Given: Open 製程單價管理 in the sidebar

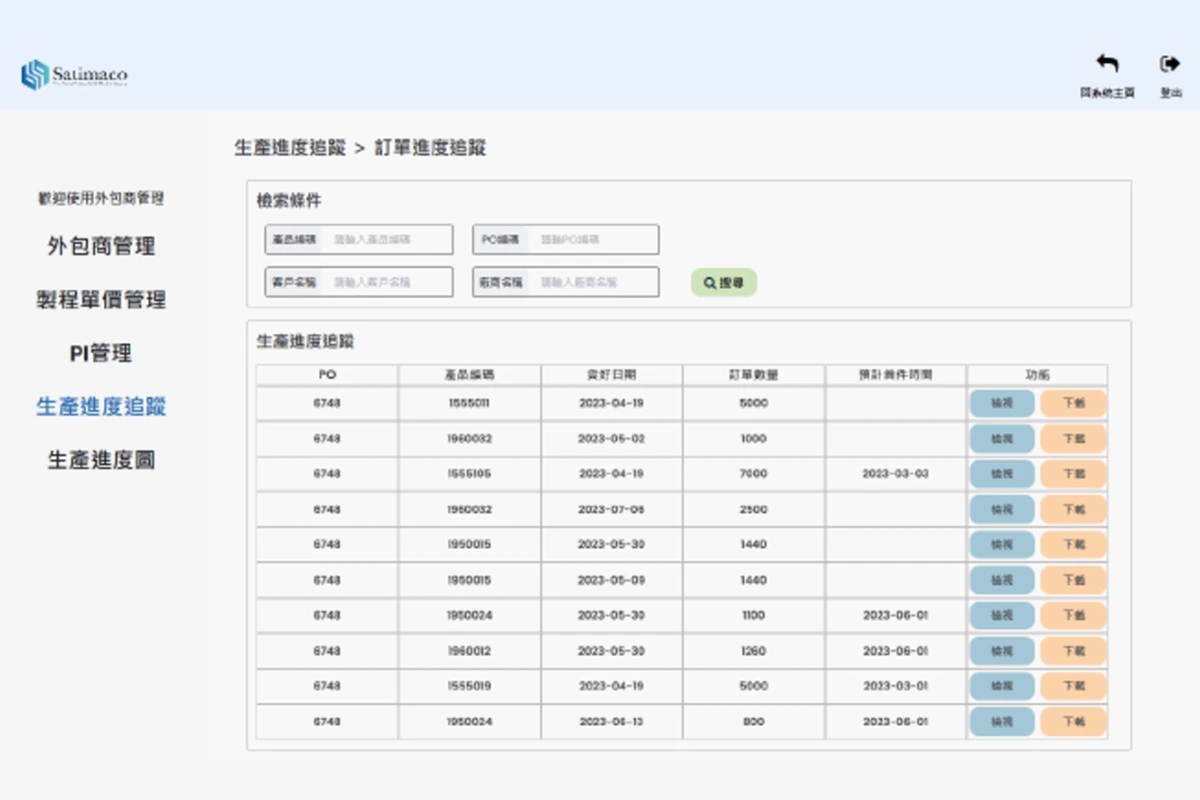Looking at the screenshot, I should point(101,300).
